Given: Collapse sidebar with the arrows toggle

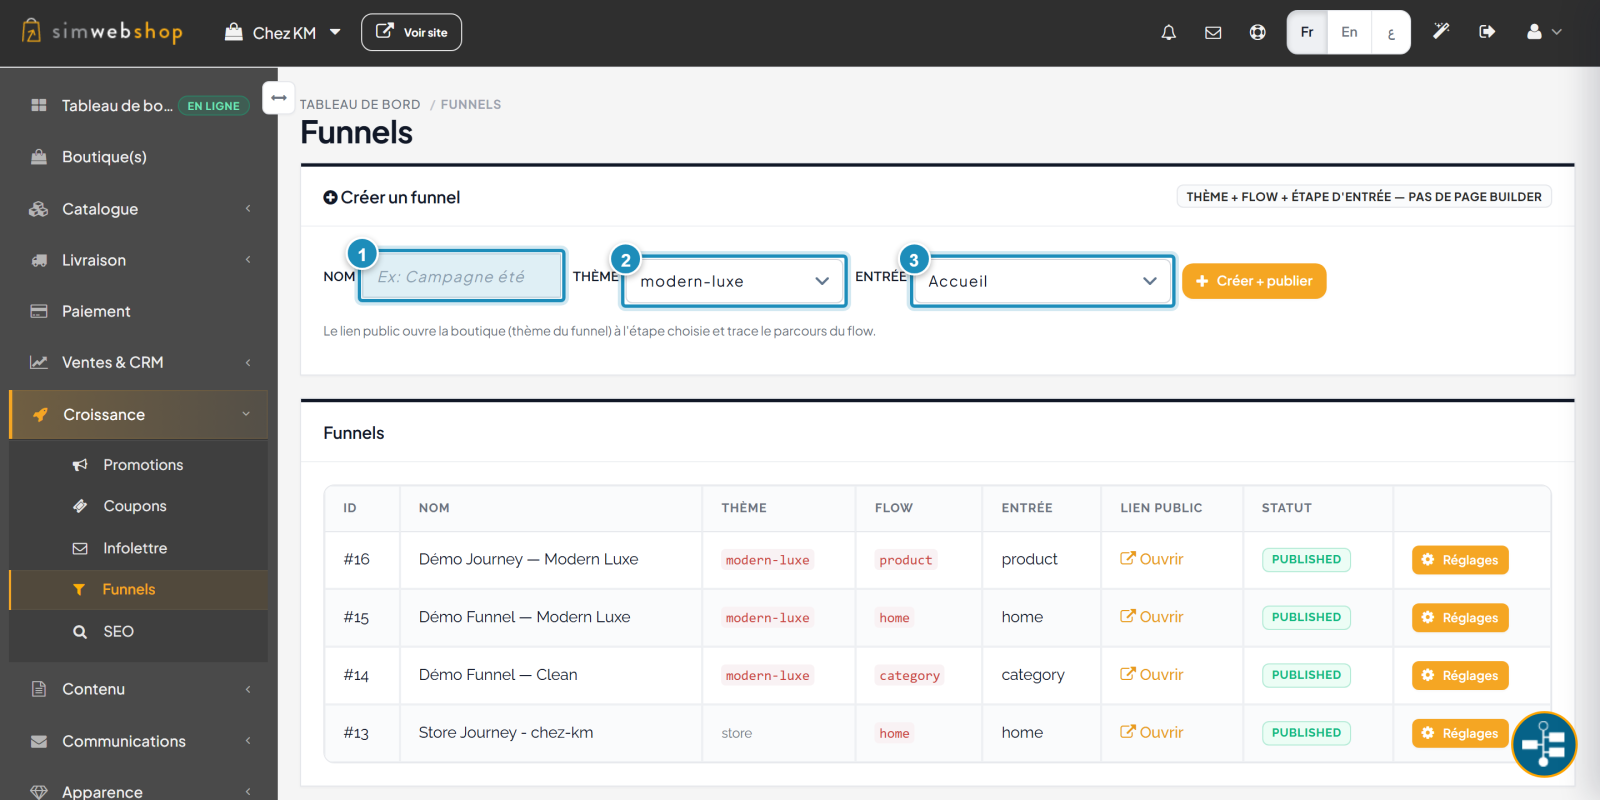Looking at the screenshot, I should coord(279,98).
